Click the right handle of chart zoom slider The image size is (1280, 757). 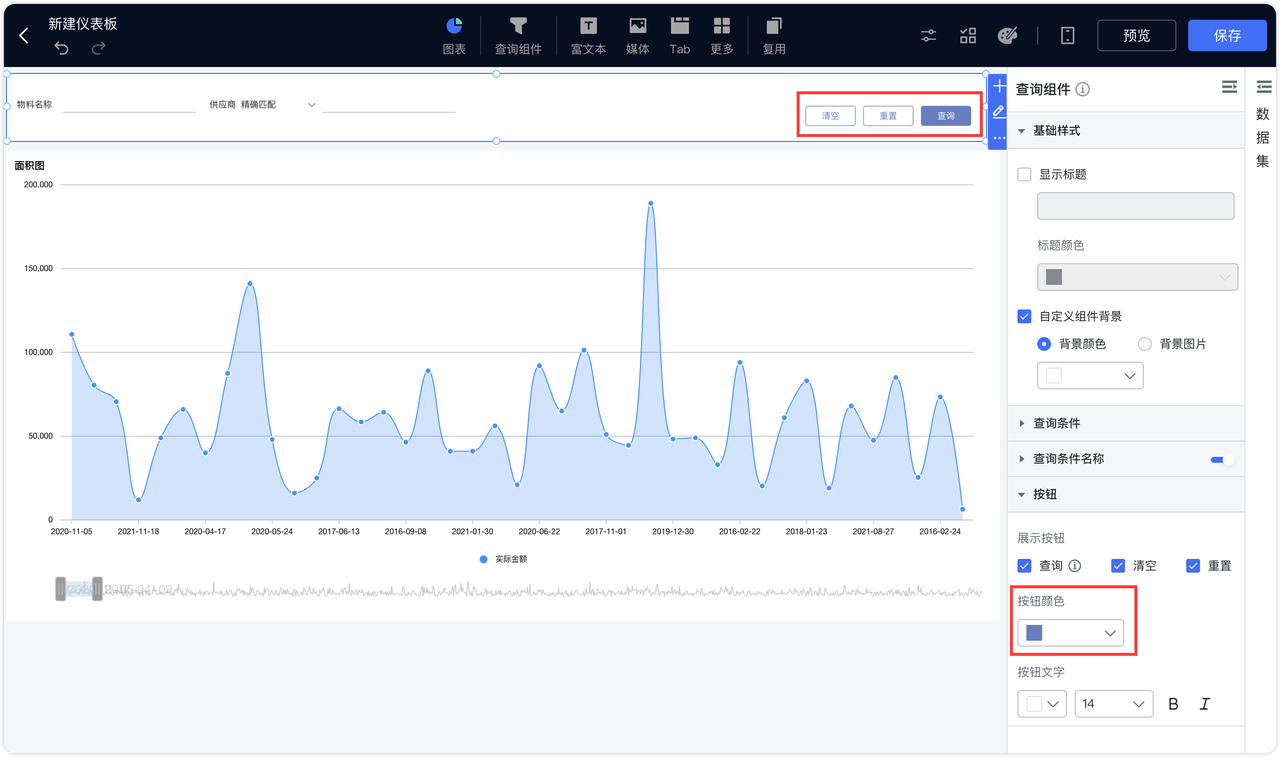pos(97,590)
